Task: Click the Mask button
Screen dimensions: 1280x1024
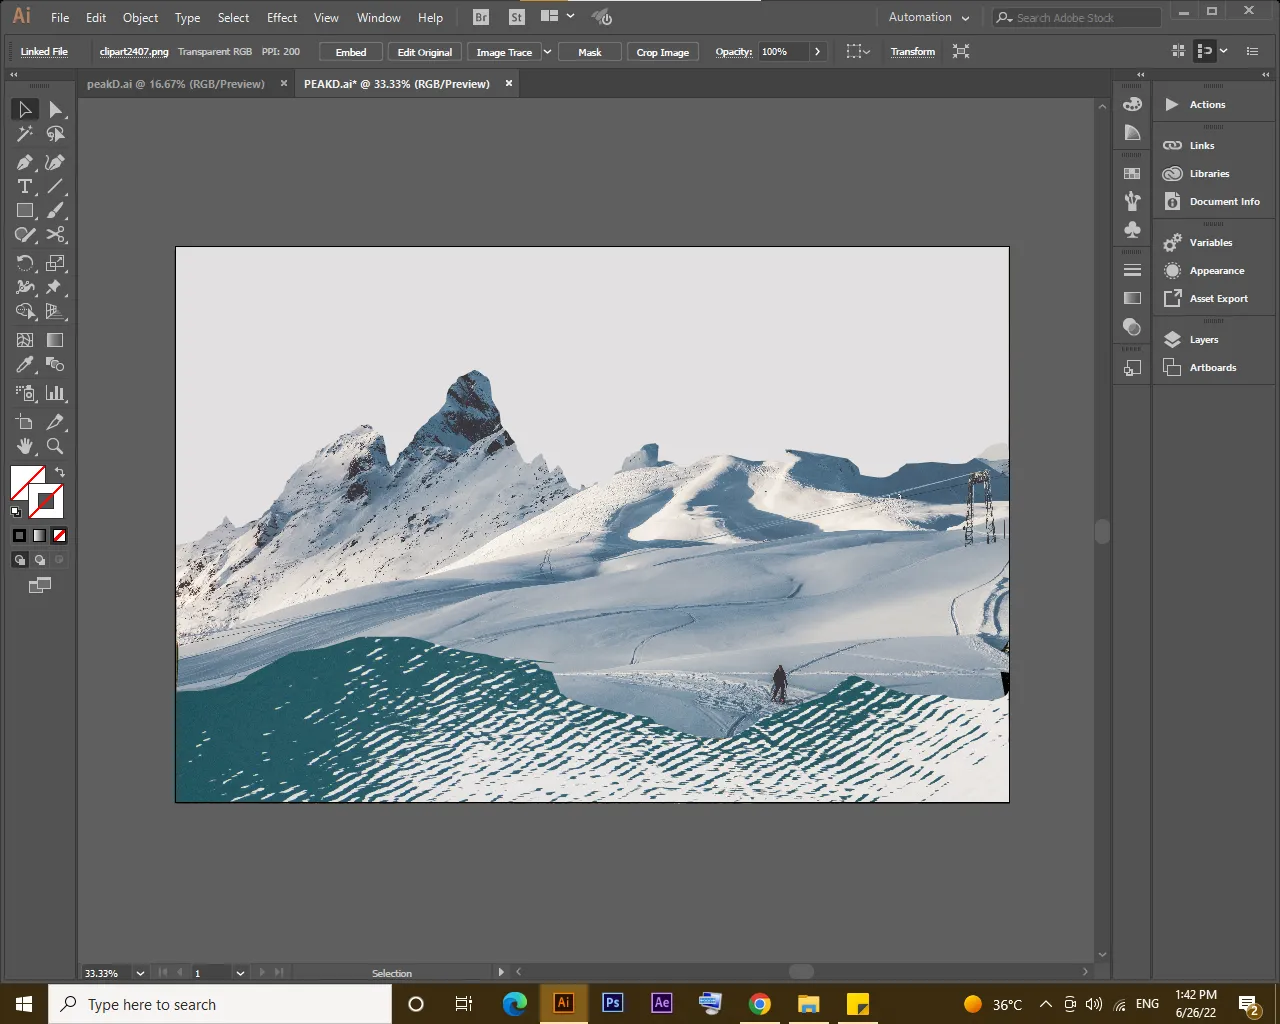Action: pos(590,52)
